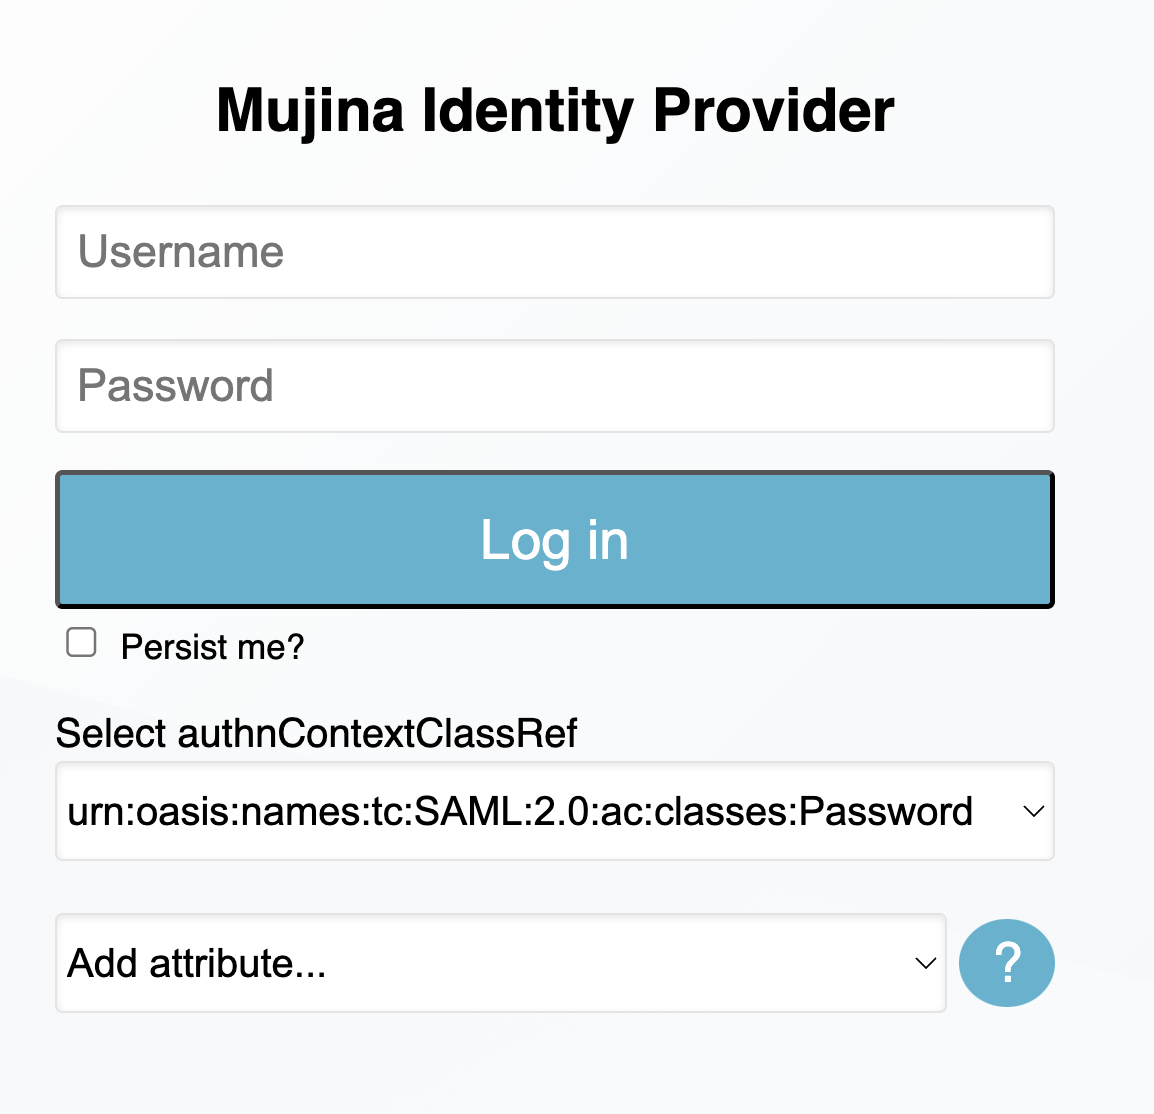This screenshot has width=1154, height=1114.
Task: Click the question mark help icon
Action: point(1006,963)
